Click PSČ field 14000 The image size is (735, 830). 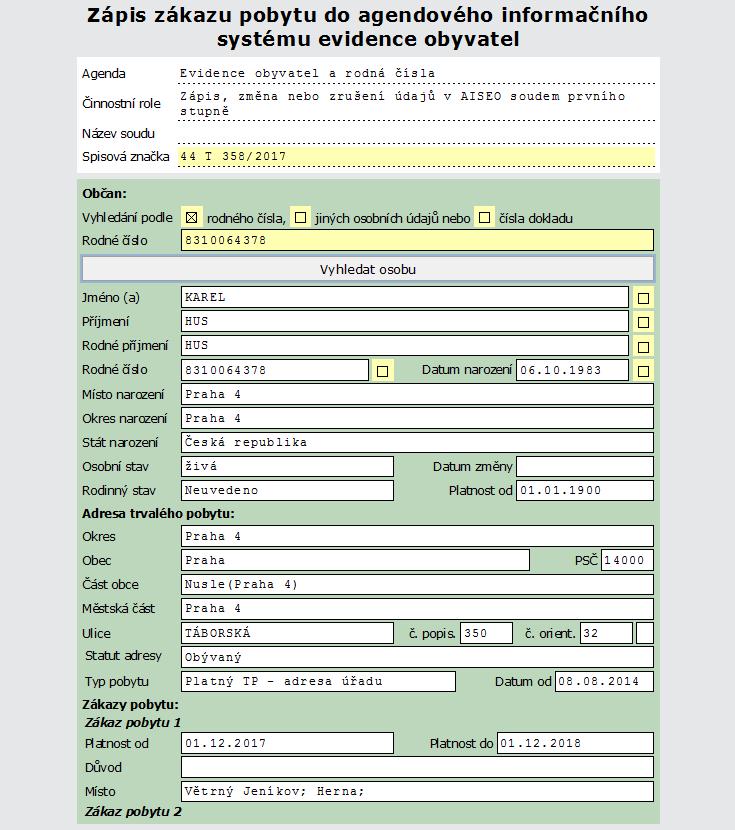627,560
